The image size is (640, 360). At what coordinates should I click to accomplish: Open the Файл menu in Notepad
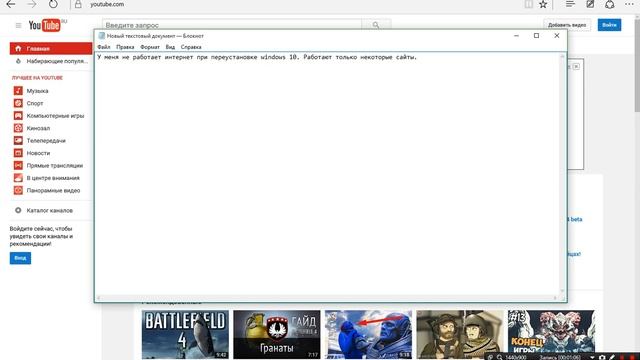click(x=104, y=47)
